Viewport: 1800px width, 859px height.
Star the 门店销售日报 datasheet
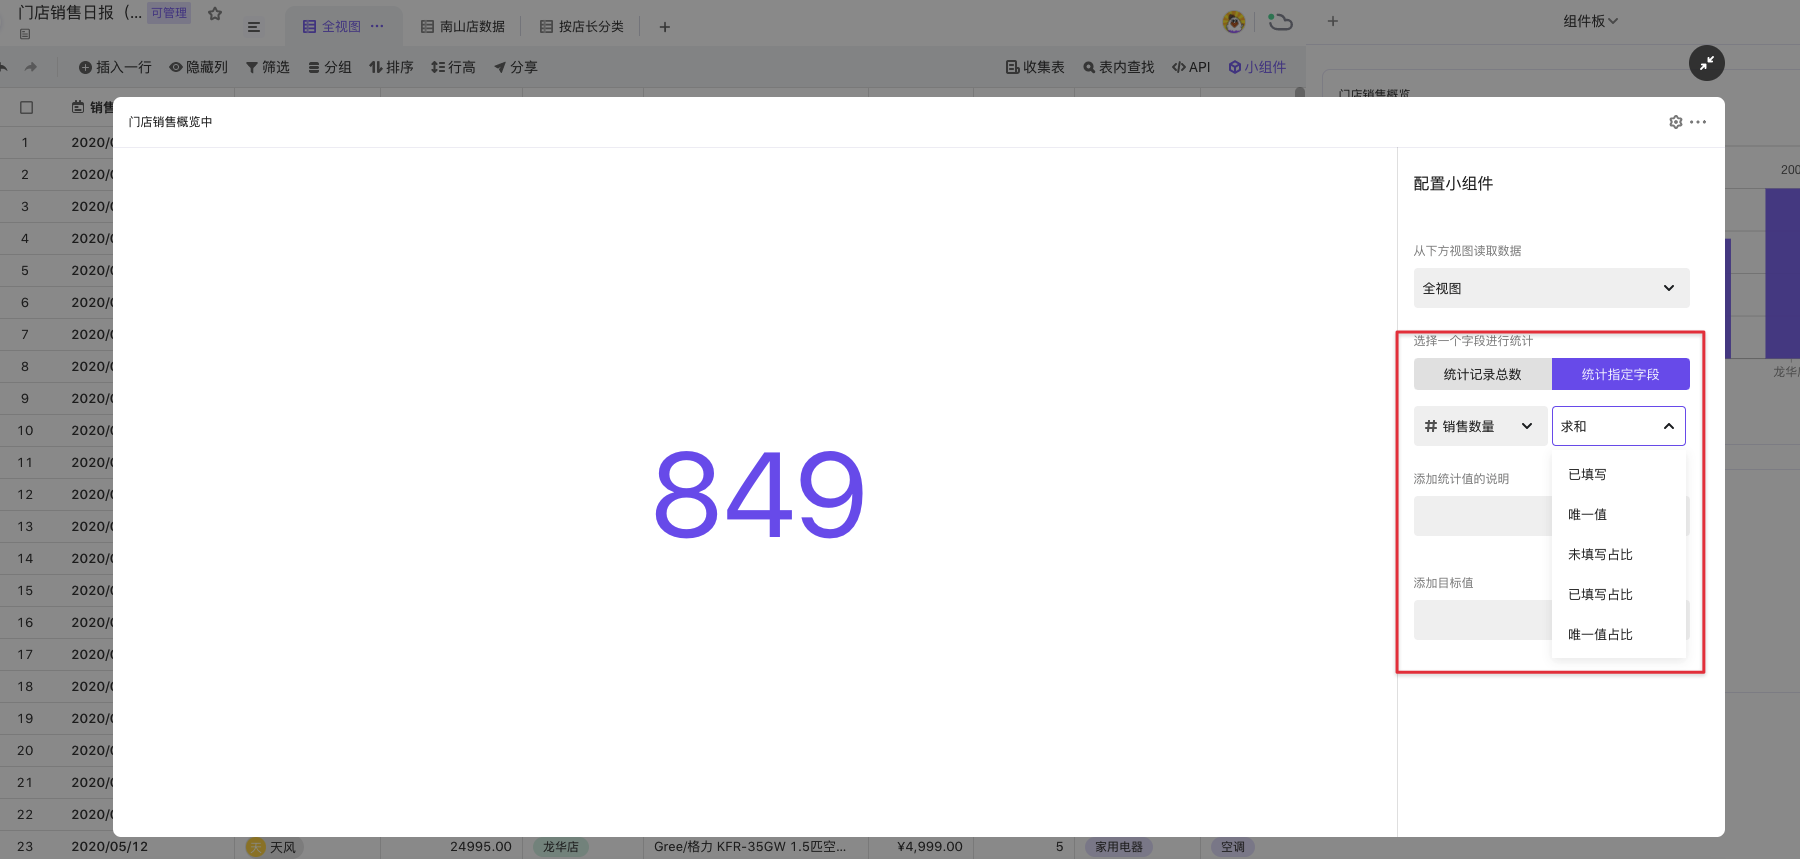[x=215, y=14]
